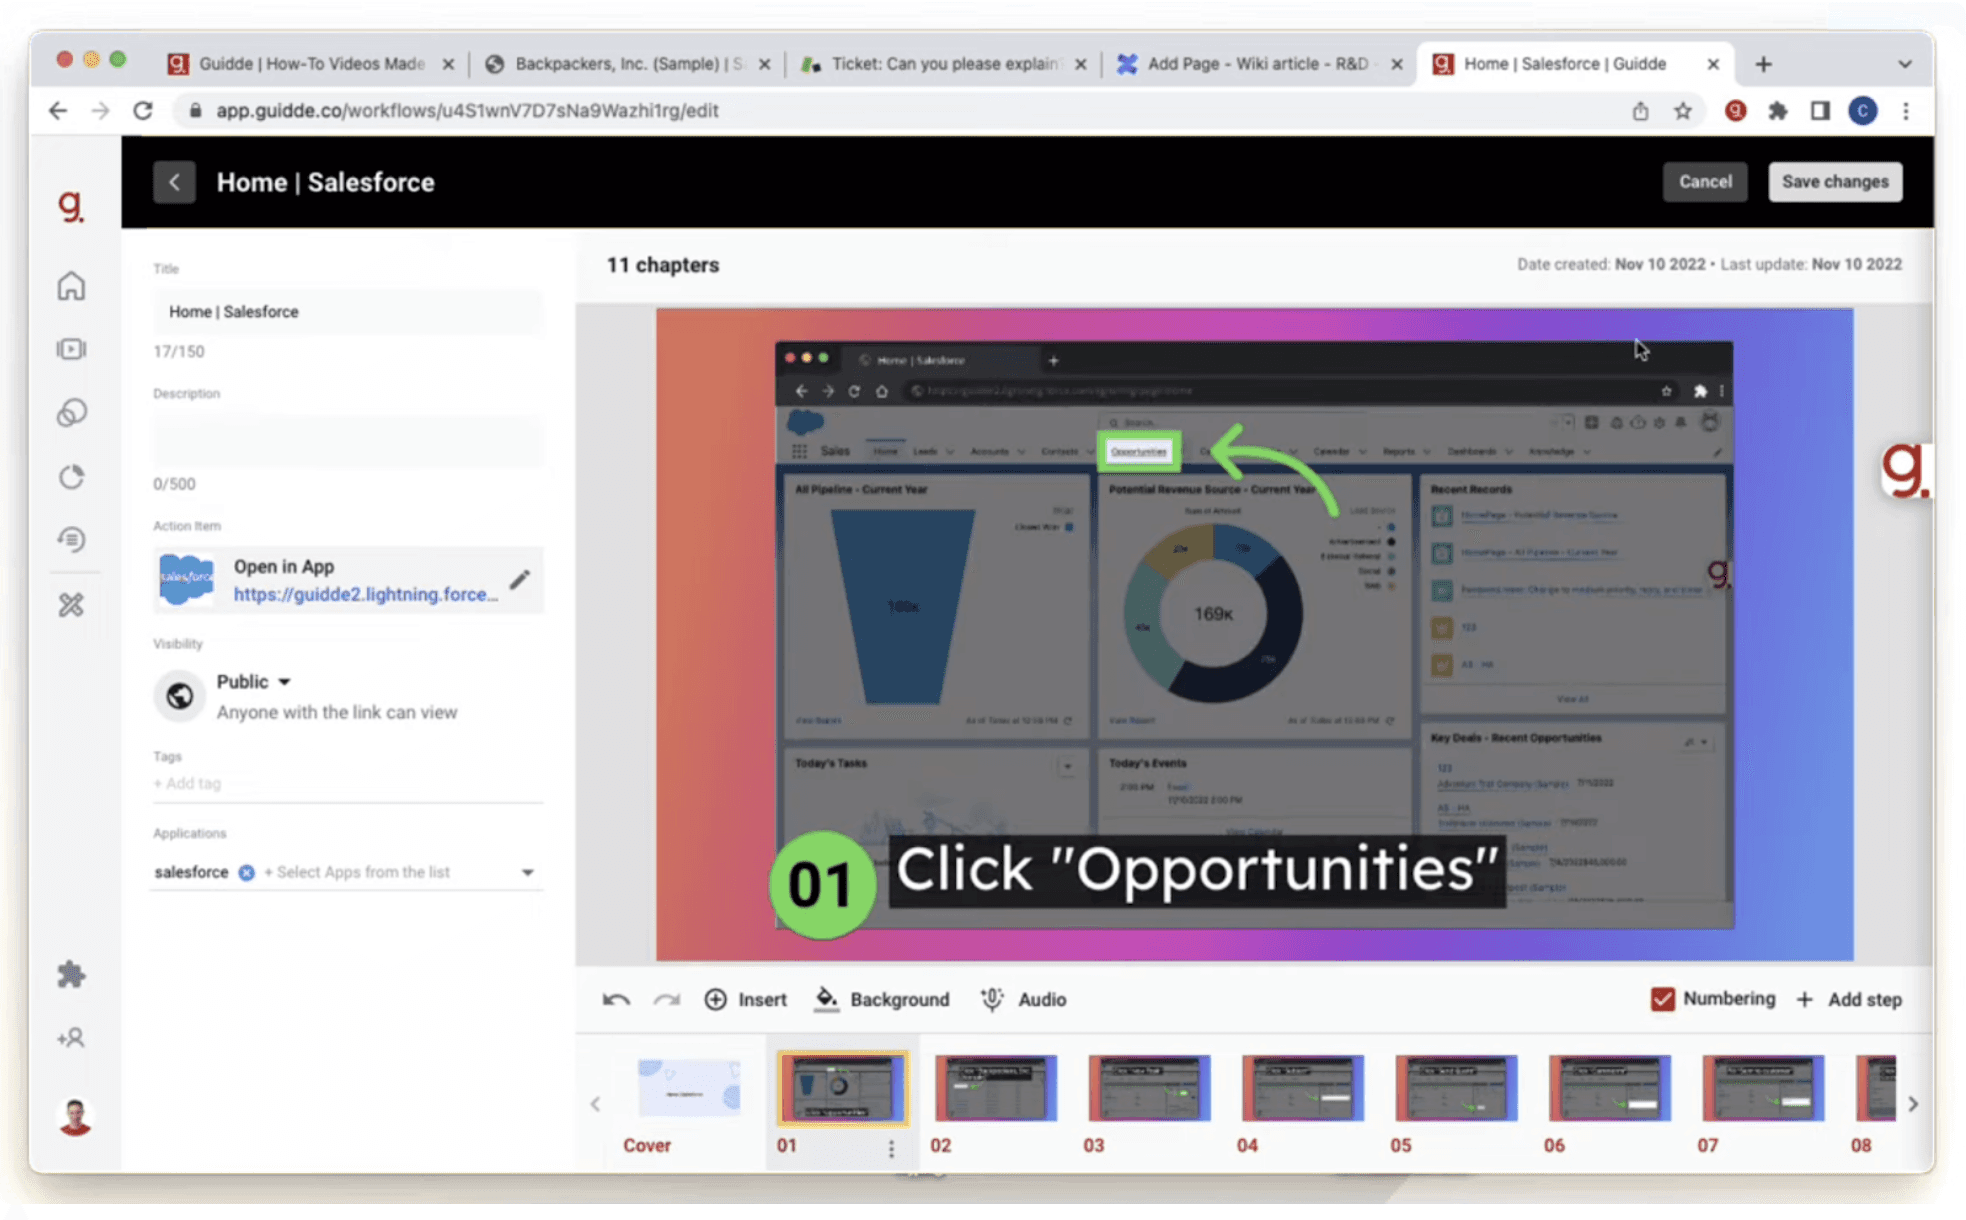Screen dimensions: 1966x1220
Task: Open the pie chart sidebar icon
Action: pos(71,477)
